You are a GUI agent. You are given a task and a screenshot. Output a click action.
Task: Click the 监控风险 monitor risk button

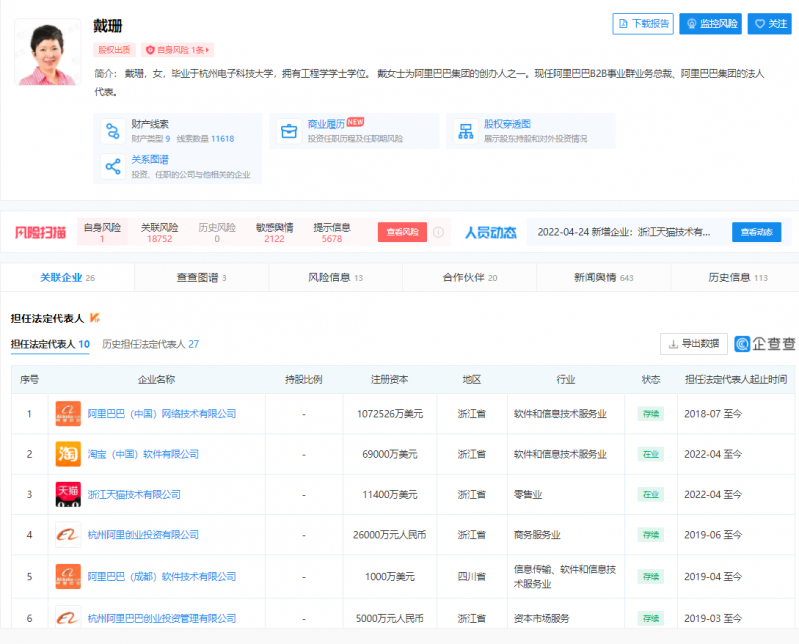(x=710, y=24)
